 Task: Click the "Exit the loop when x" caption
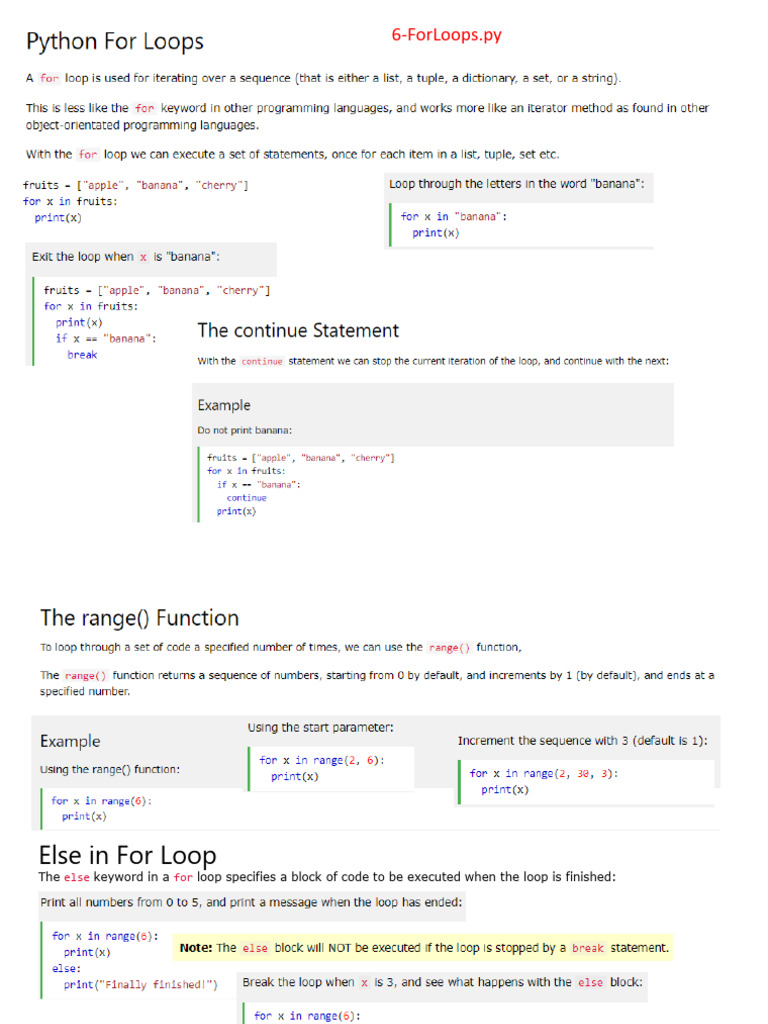pos(125,257)
